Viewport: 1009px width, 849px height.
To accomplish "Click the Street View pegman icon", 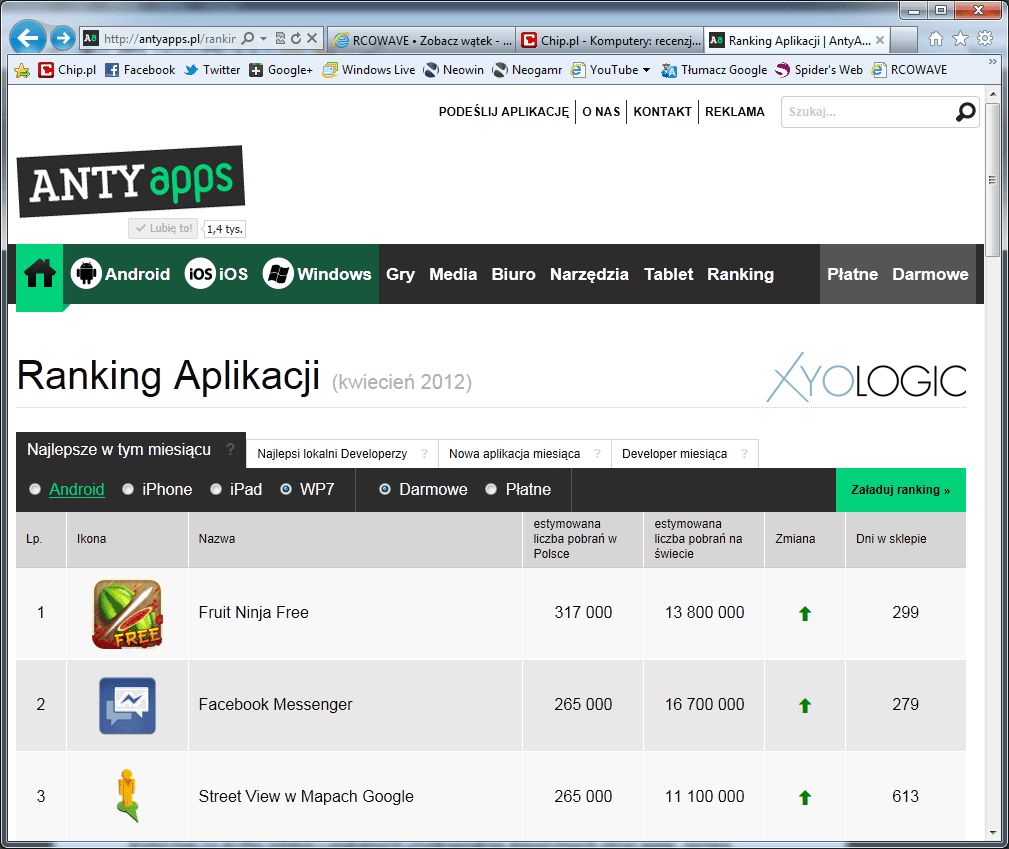I will 127,797.
